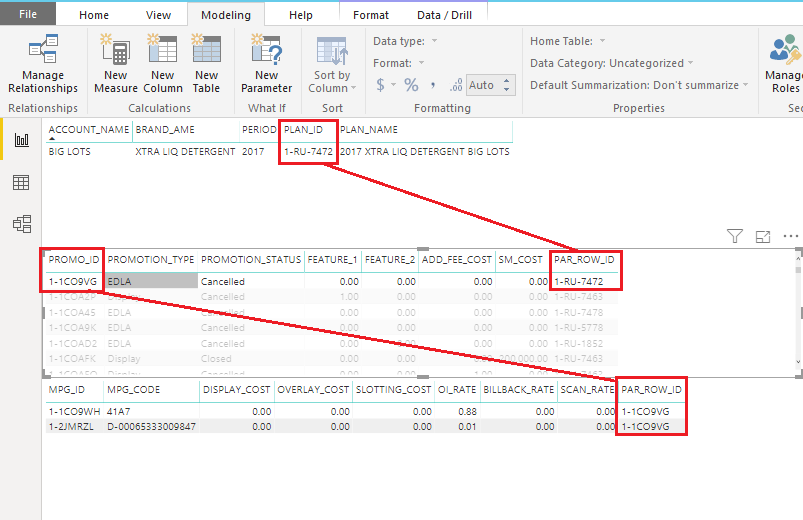This screenshot has width=803, height=520.
Task: Open the Sort by Column menu
Action: click(332, 65)
